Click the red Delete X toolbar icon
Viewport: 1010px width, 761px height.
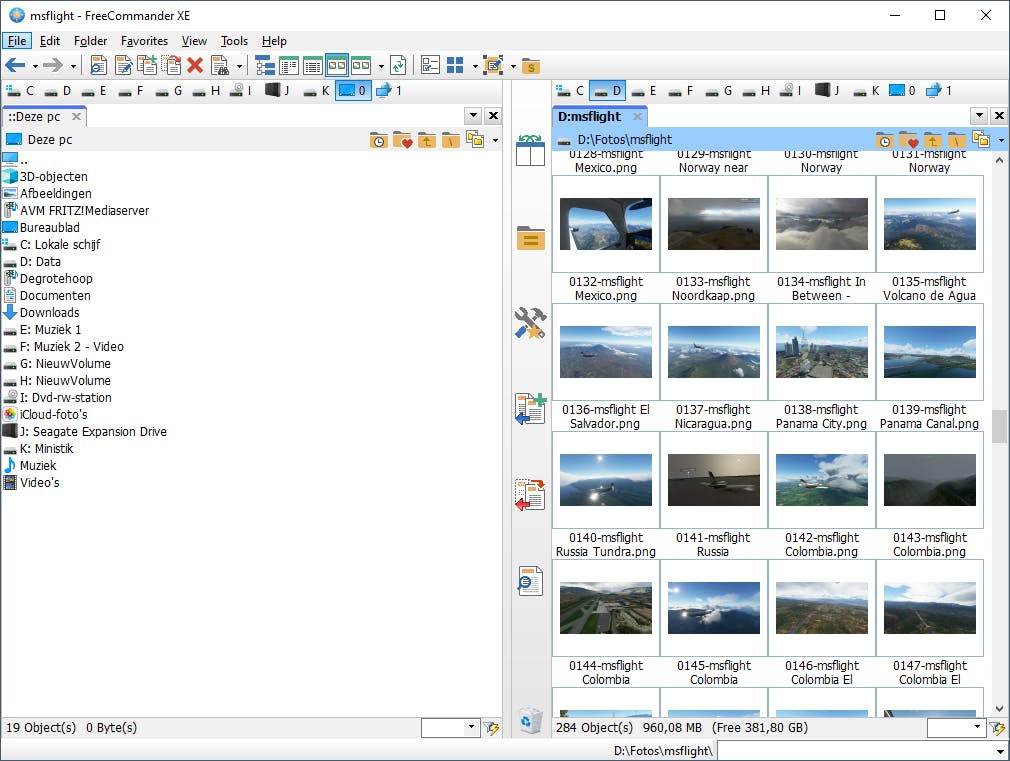[x=195, y=66]
